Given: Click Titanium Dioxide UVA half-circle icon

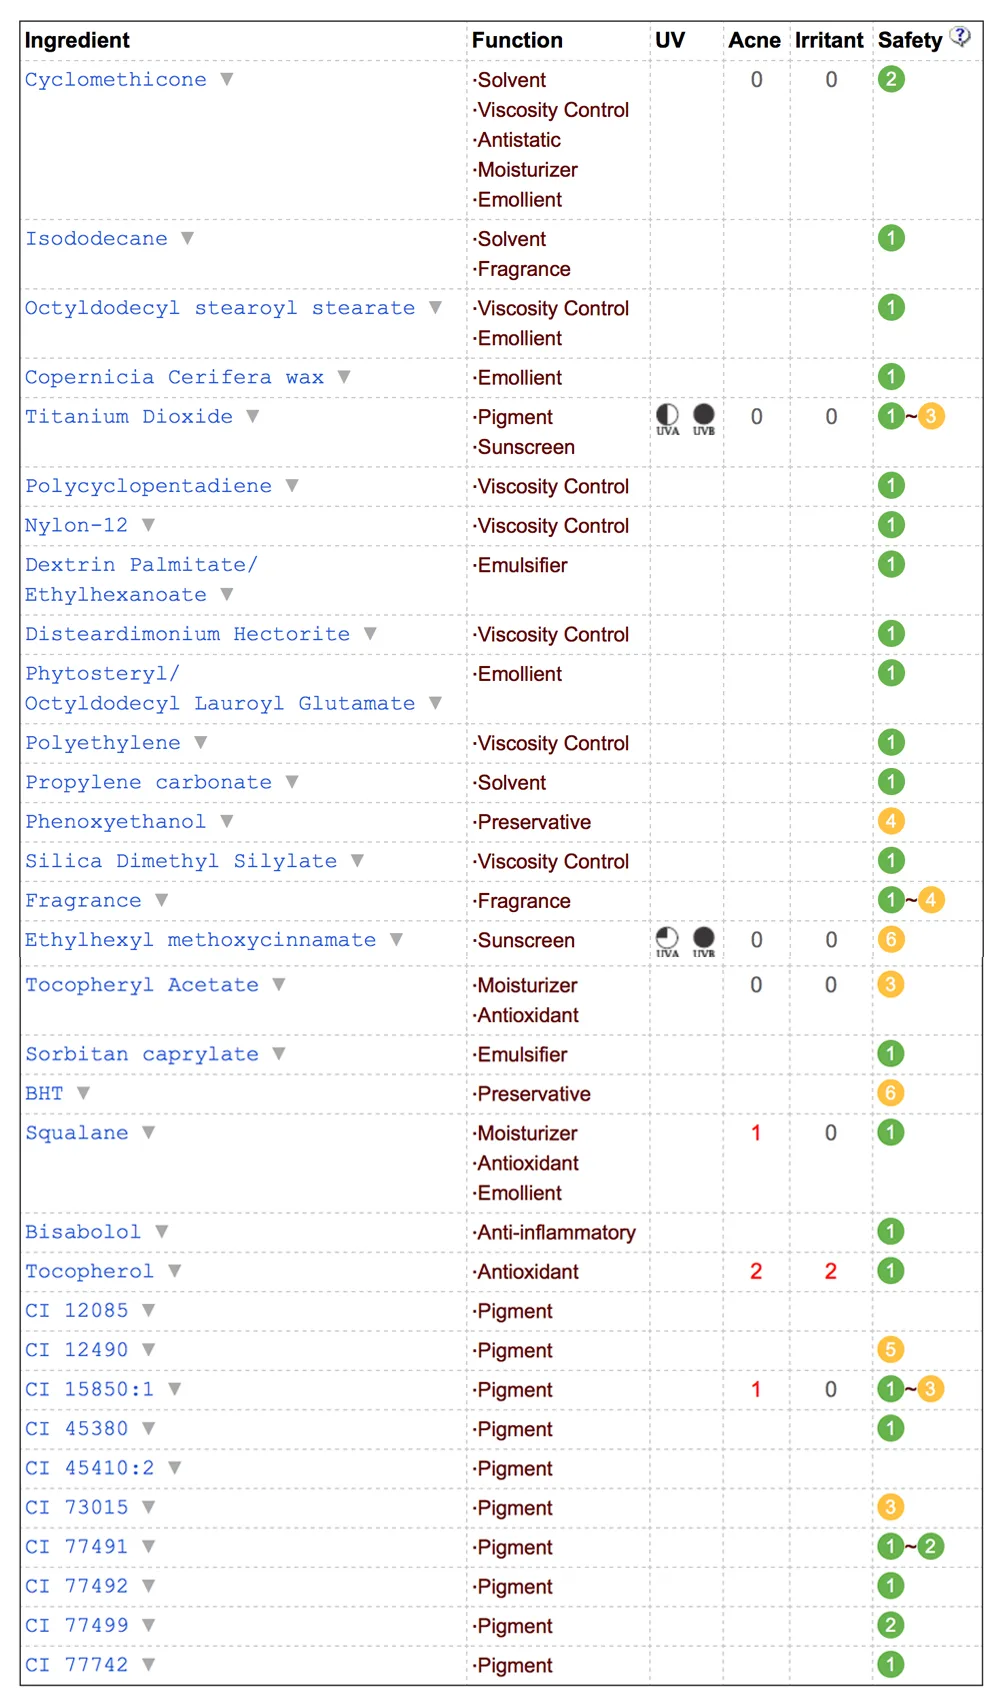Looking at the screenshot, I should coord(667,414).
